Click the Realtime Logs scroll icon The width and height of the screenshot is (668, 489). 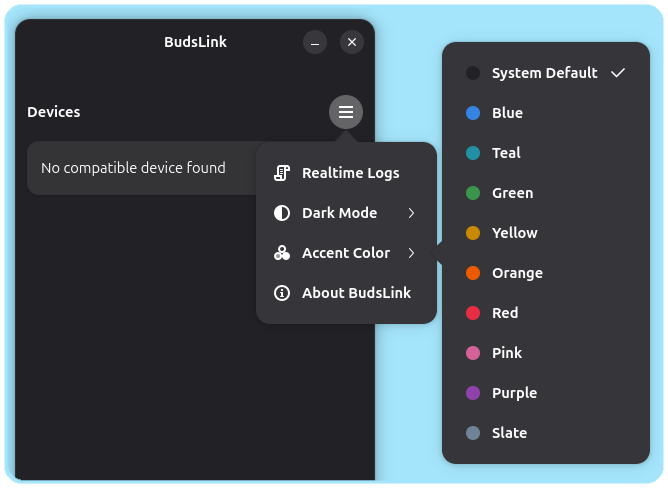click(282, 173)
